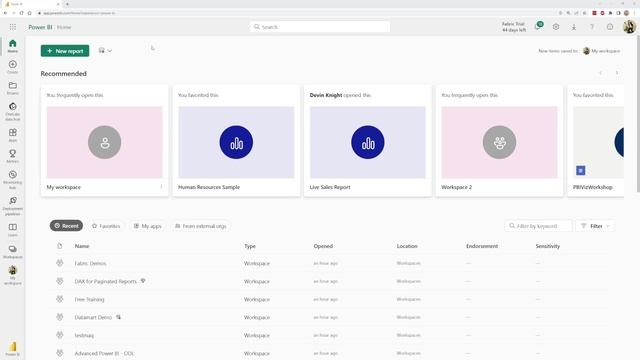Image resolution: width=640 pixels, height=360 pixels.
Task: Open the user profile avatar
Action: (629, 27)
